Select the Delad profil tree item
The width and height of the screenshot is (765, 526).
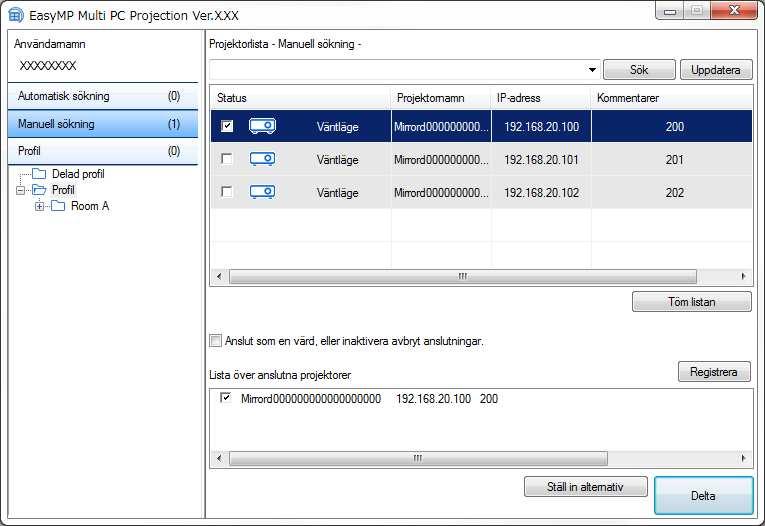tap(78, 174)
